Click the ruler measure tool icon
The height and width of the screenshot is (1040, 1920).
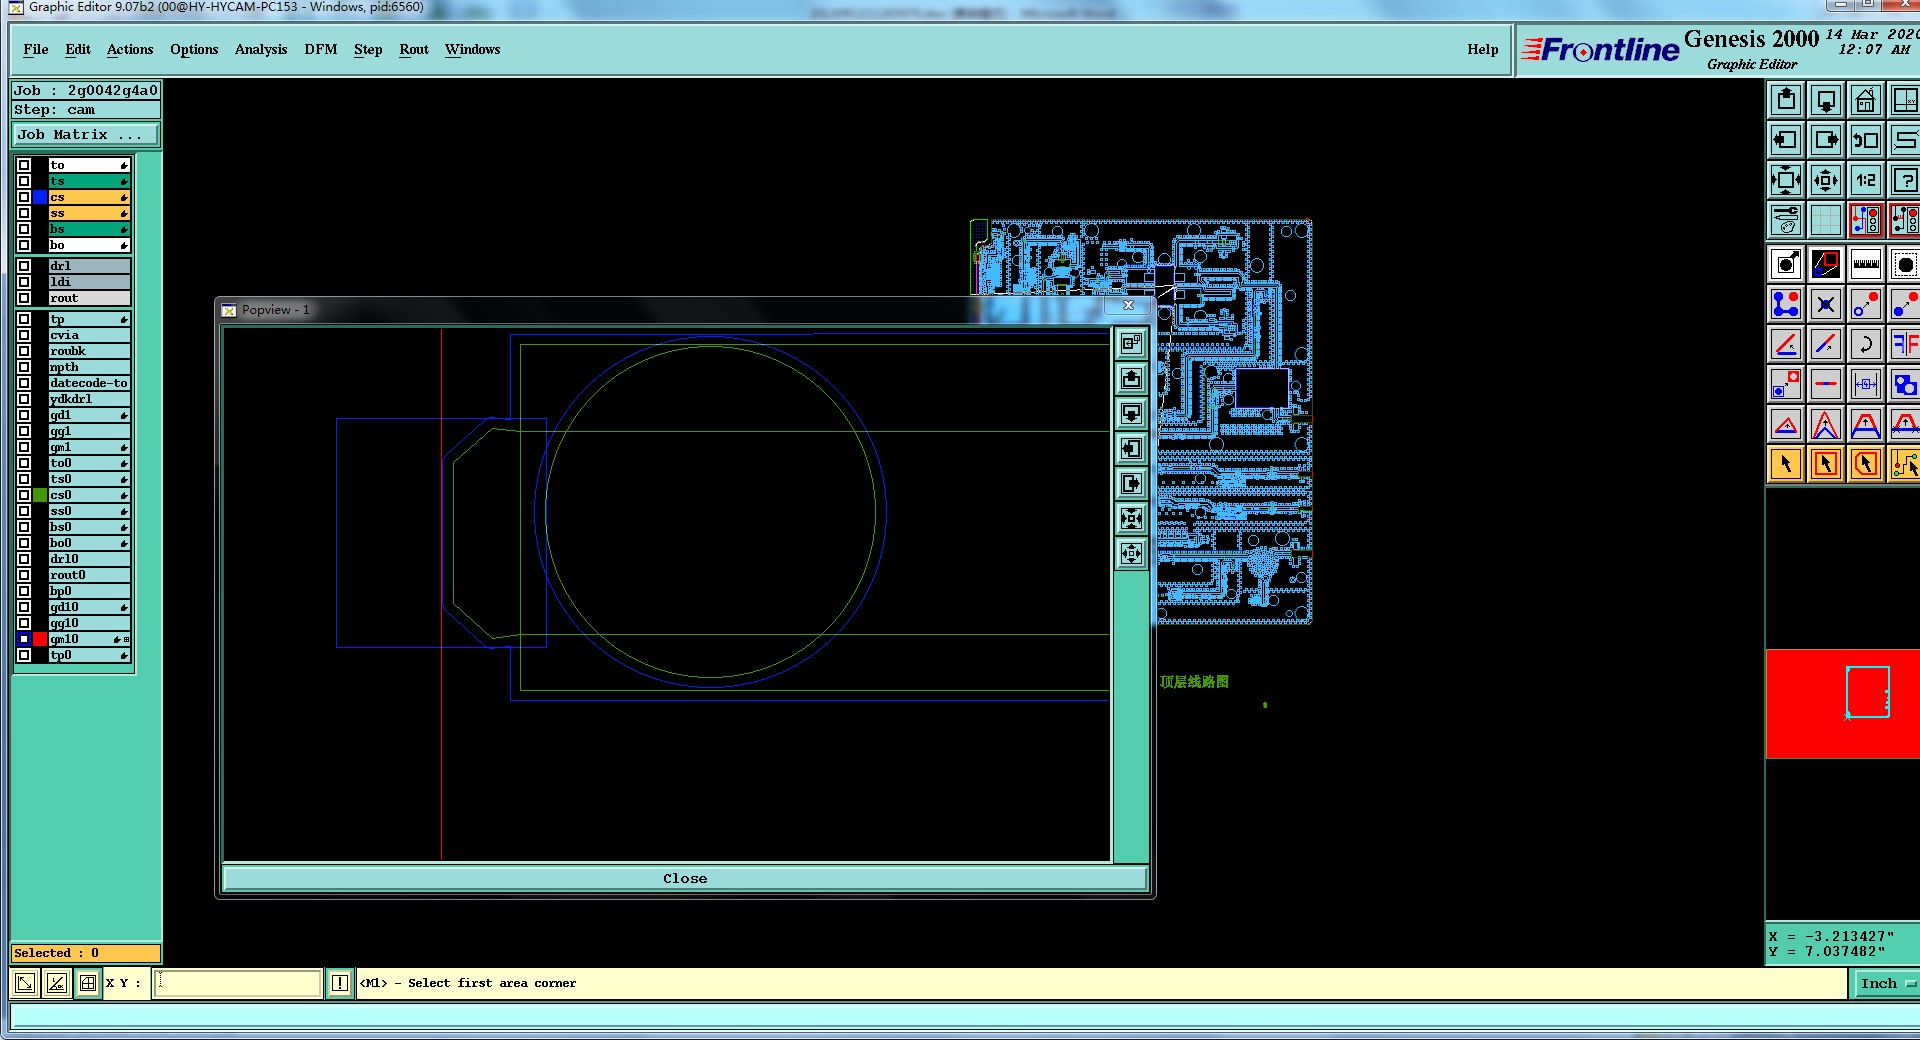coord(1866,264)
